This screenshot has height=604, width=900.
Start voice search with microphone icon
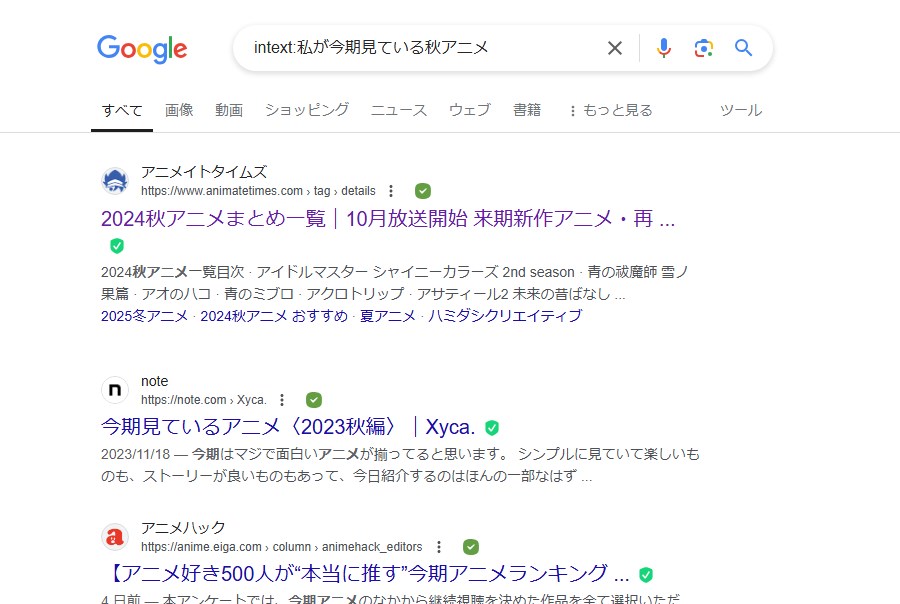(664, 48)
